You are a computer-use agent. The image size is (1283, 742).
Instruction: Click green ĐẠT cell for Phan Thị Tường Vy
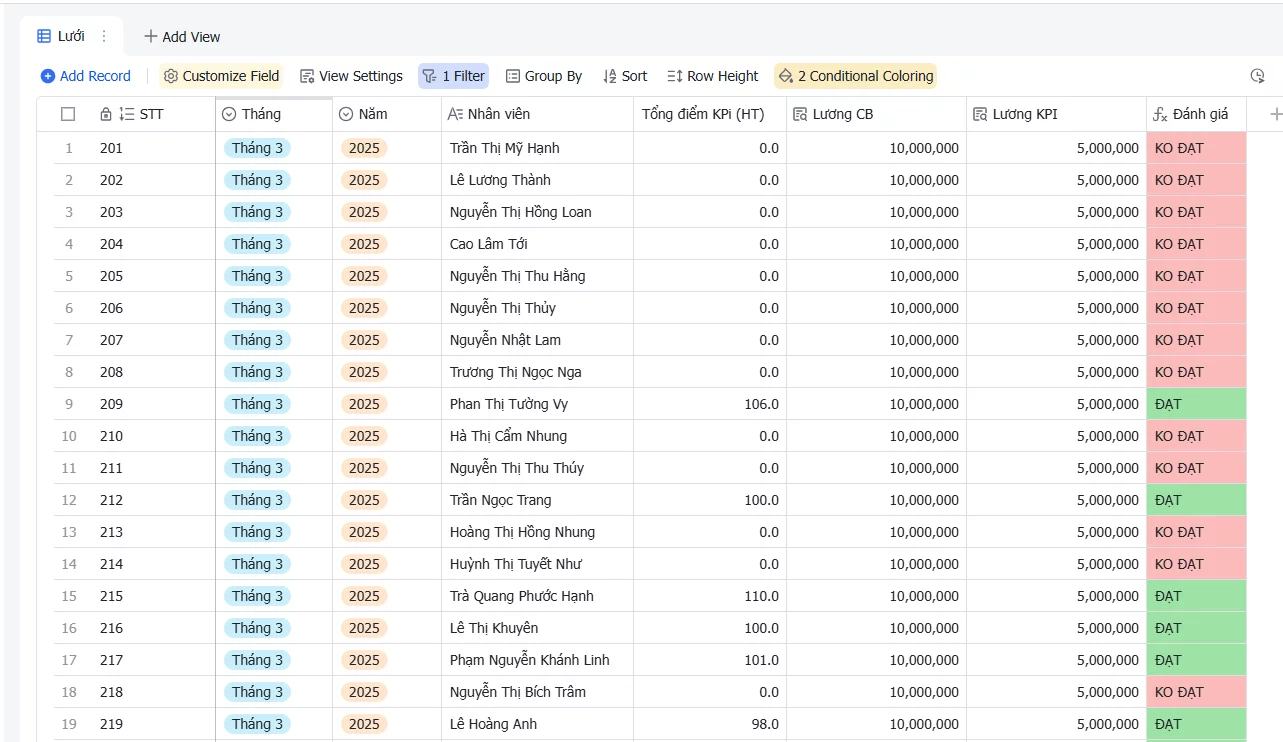click(x=1196, y=404)
